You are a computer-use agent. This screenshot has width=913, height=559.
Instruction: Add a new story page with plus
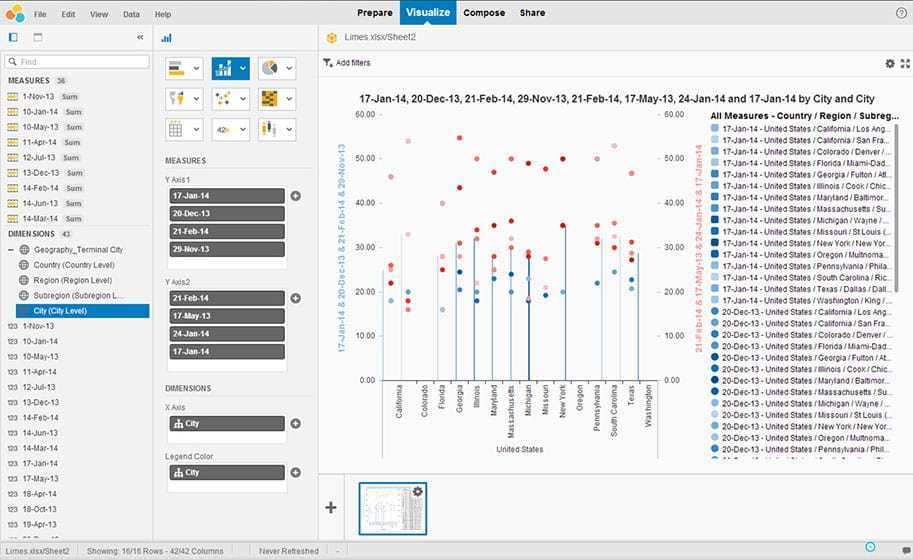coord(331,507)
